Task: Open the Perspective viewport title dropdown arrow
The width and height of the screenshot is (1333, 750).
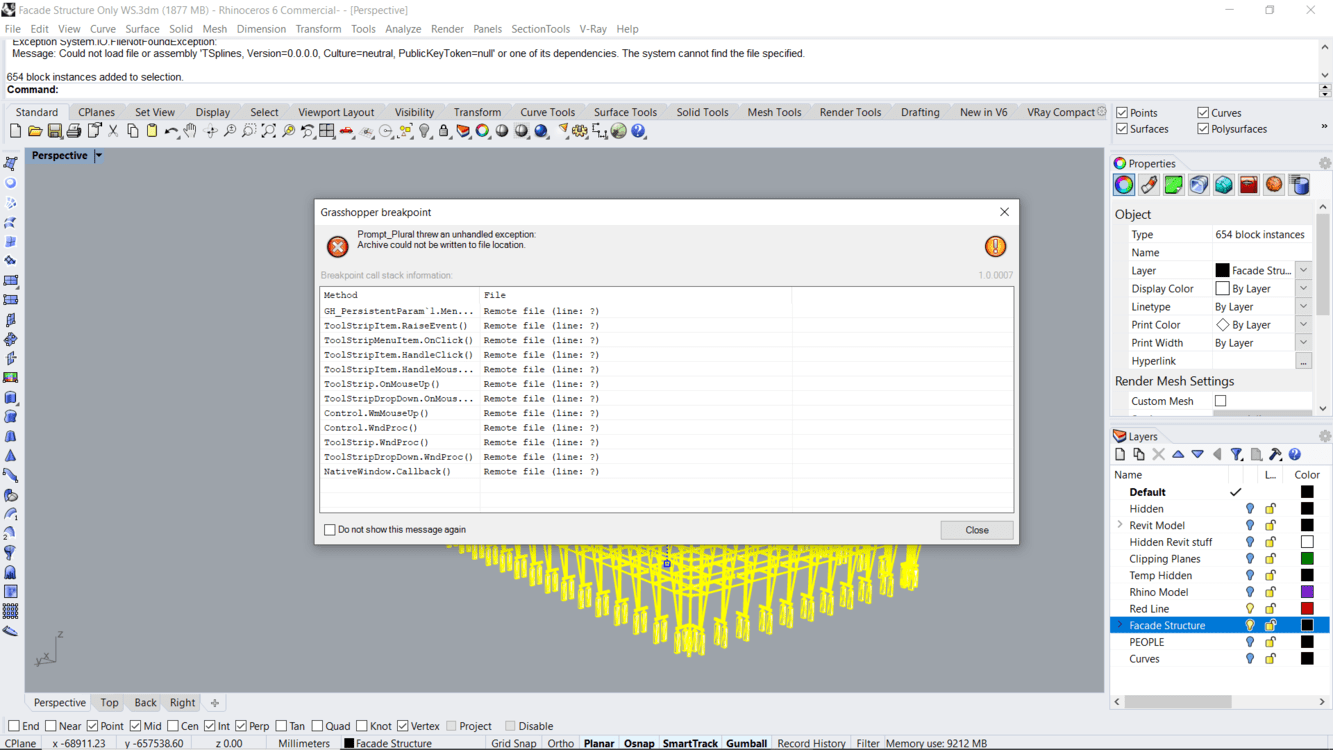Action: click(x=98, y=156)
